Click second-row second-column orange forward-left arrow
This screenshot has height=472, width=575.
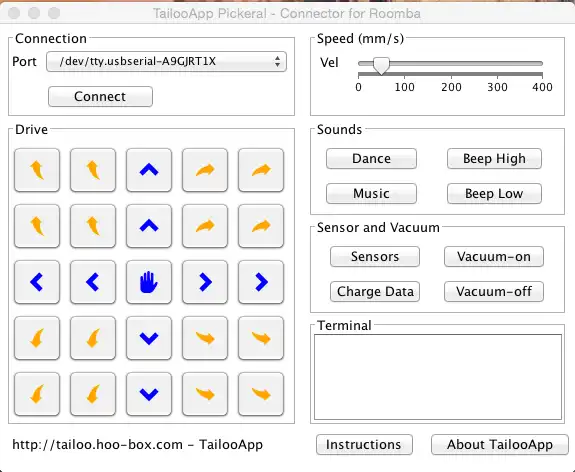click(x=93, y=226)
